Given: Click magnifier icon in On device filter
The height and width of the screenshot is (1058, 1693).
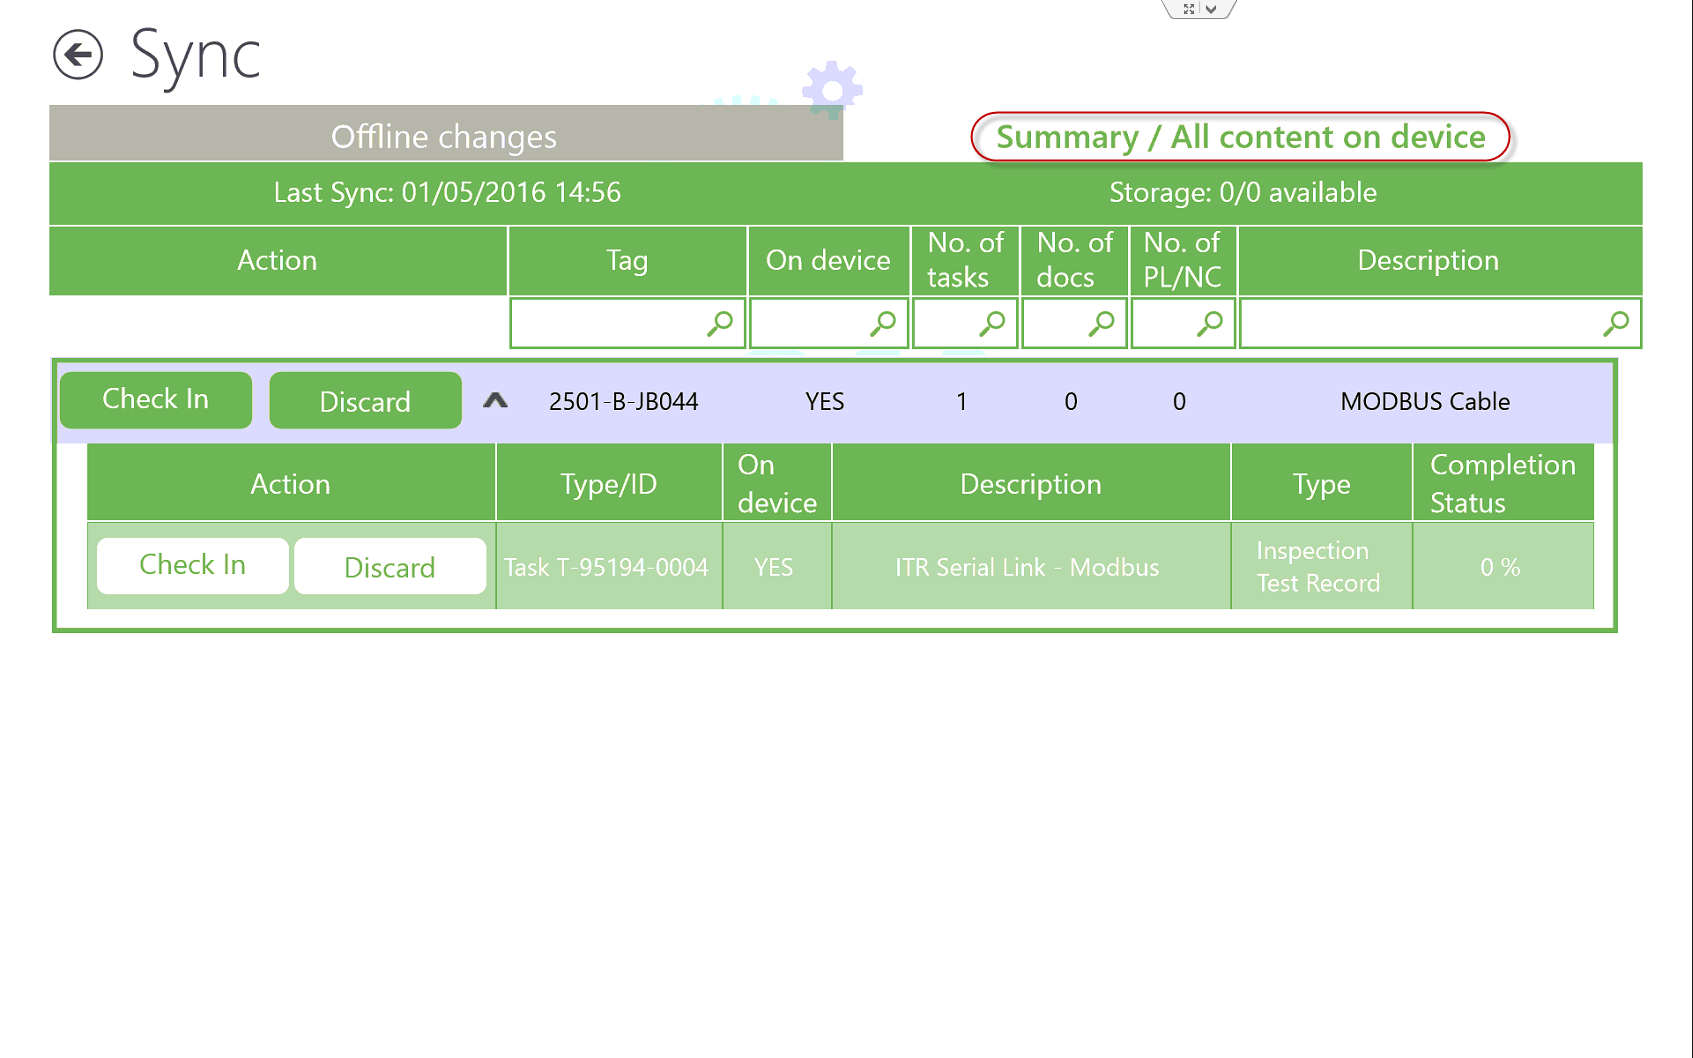Looking at the screenshot, I should pos(883,323).
